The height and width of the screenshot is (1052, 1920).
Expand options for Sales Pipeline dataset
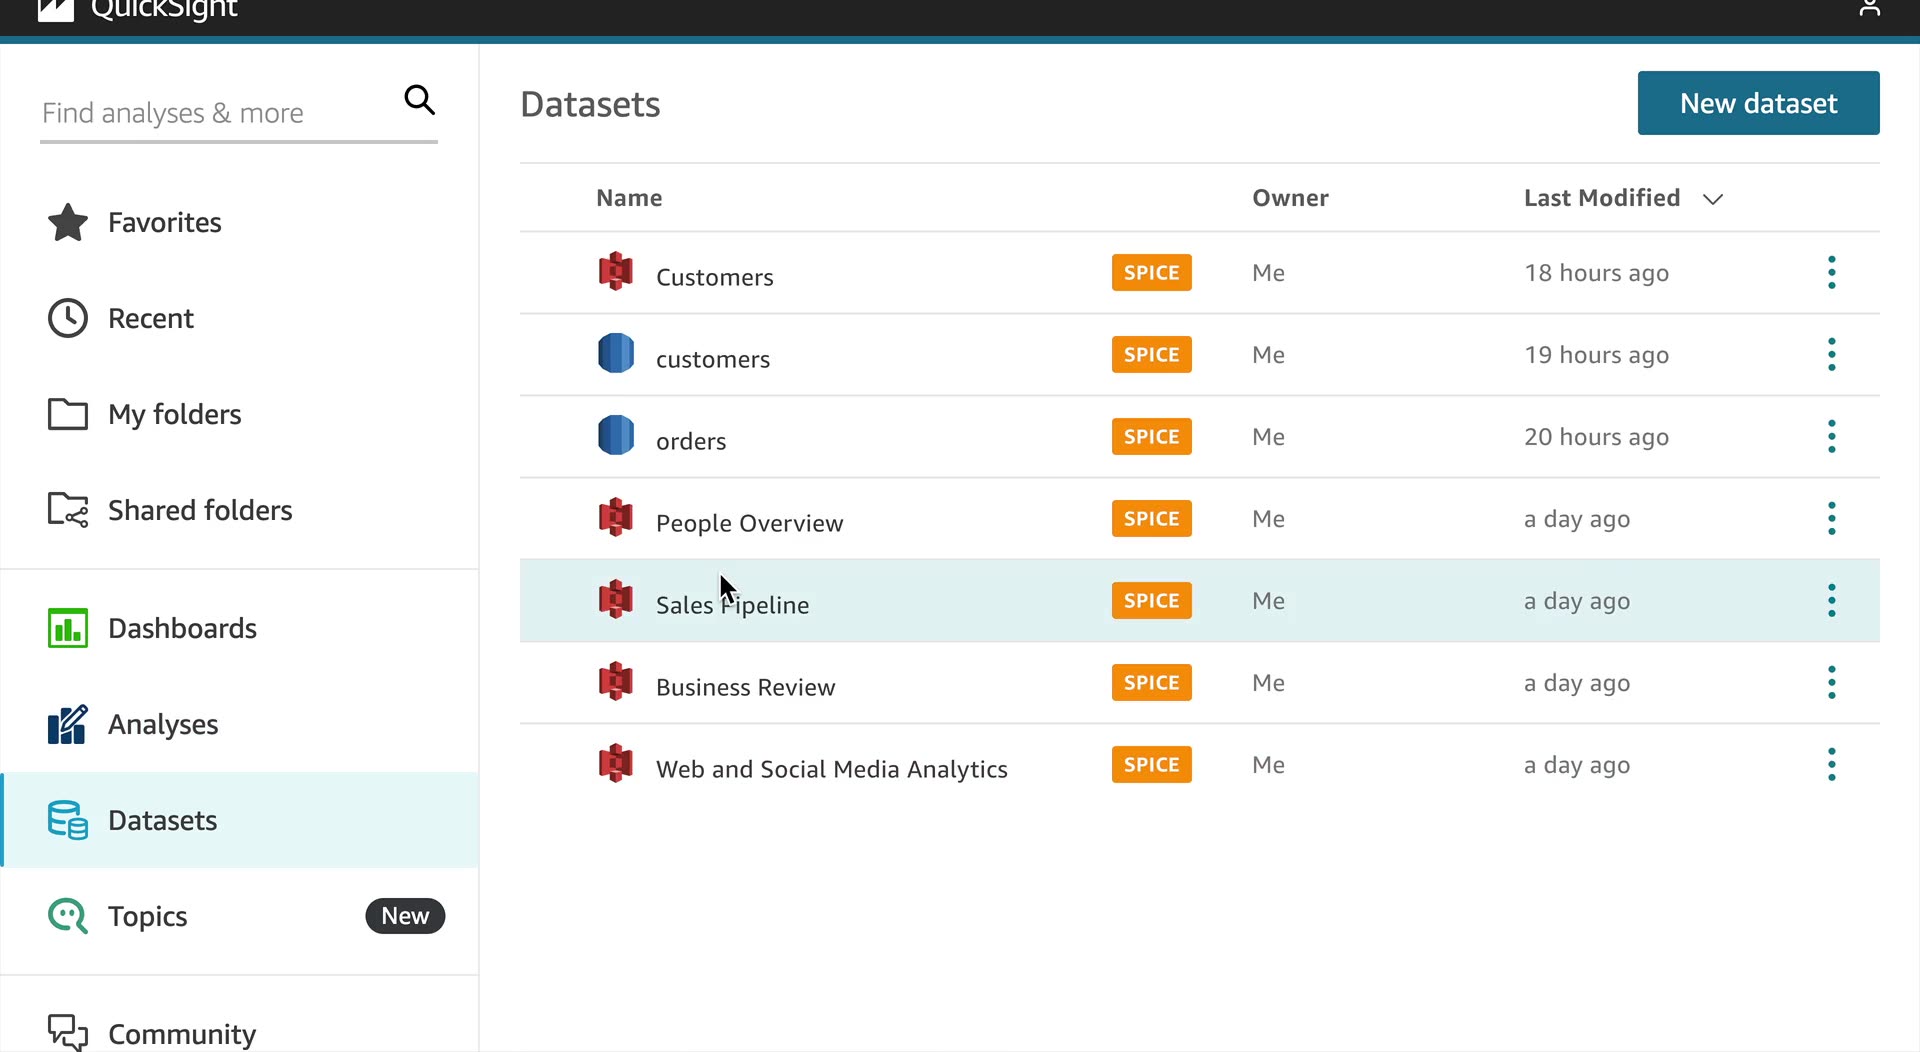tap(1831, 601)
